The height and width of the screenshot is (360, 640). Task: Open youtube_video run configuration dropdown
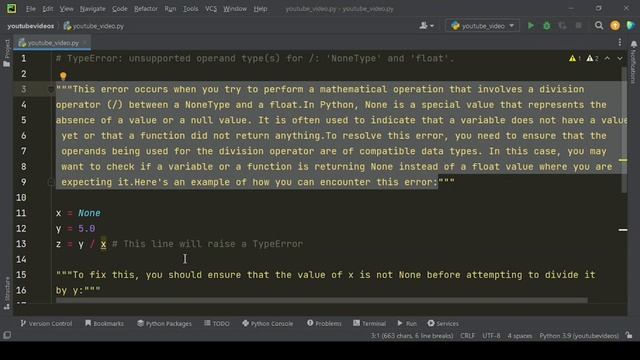click(x=482, y=26)
